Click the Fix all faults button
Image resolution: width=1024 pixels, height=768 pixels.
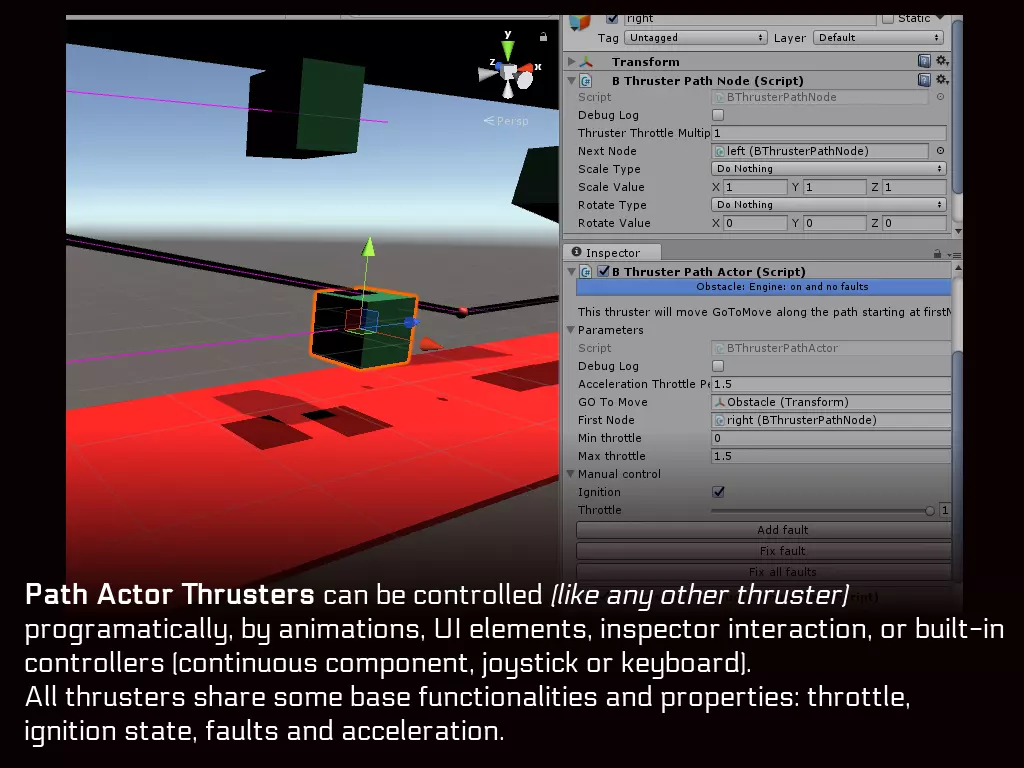pos(763,572)
